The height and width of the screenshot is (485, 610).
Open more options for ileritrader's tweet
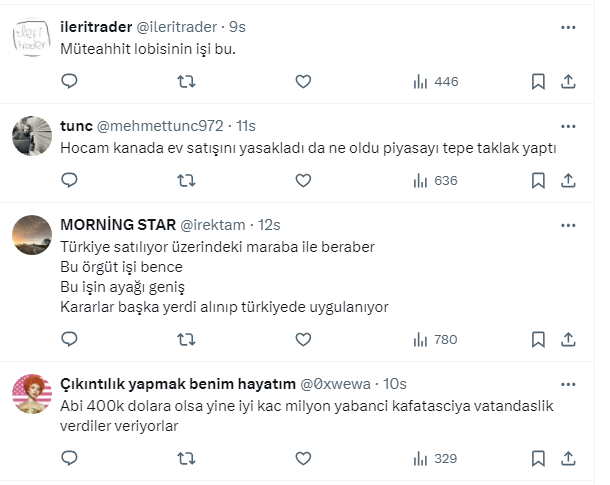tap(568, 26)
